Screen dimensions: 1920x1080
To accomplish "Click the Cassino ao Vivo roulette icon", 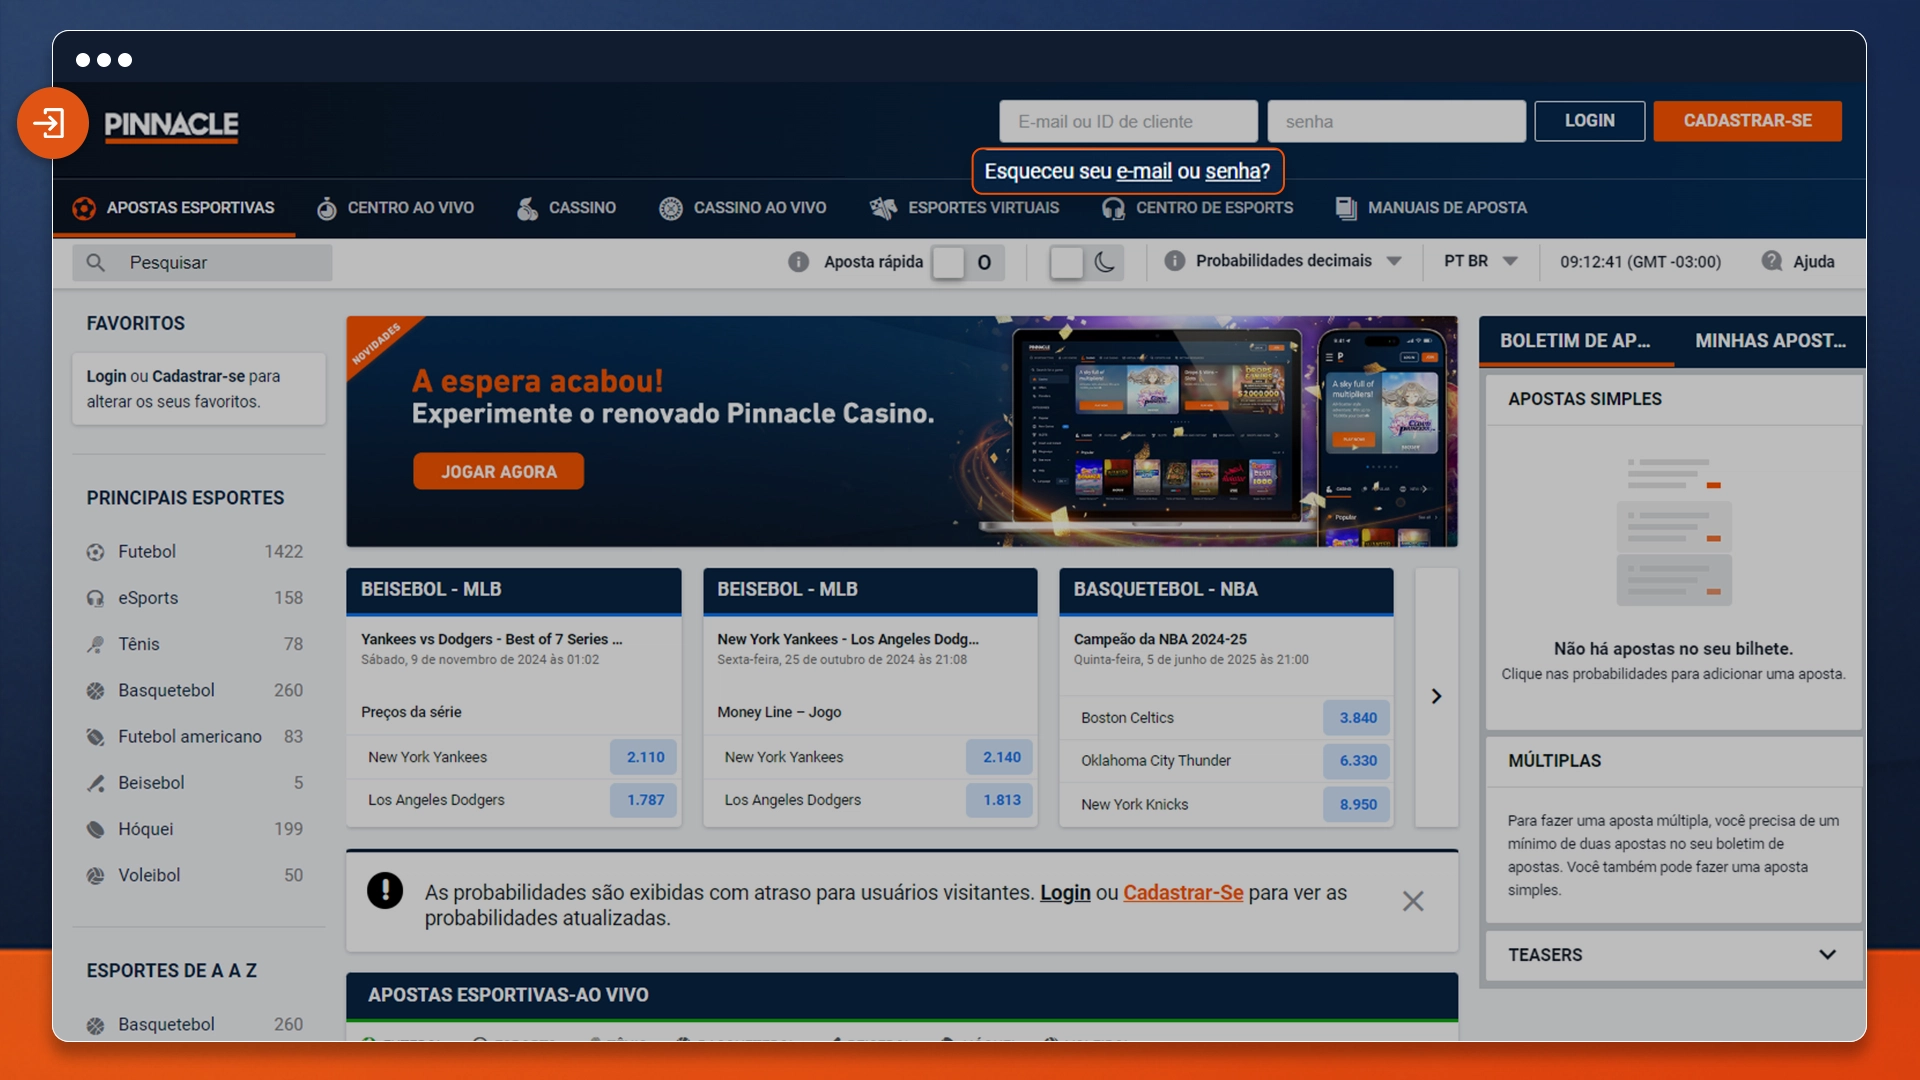I will (670, 208).
